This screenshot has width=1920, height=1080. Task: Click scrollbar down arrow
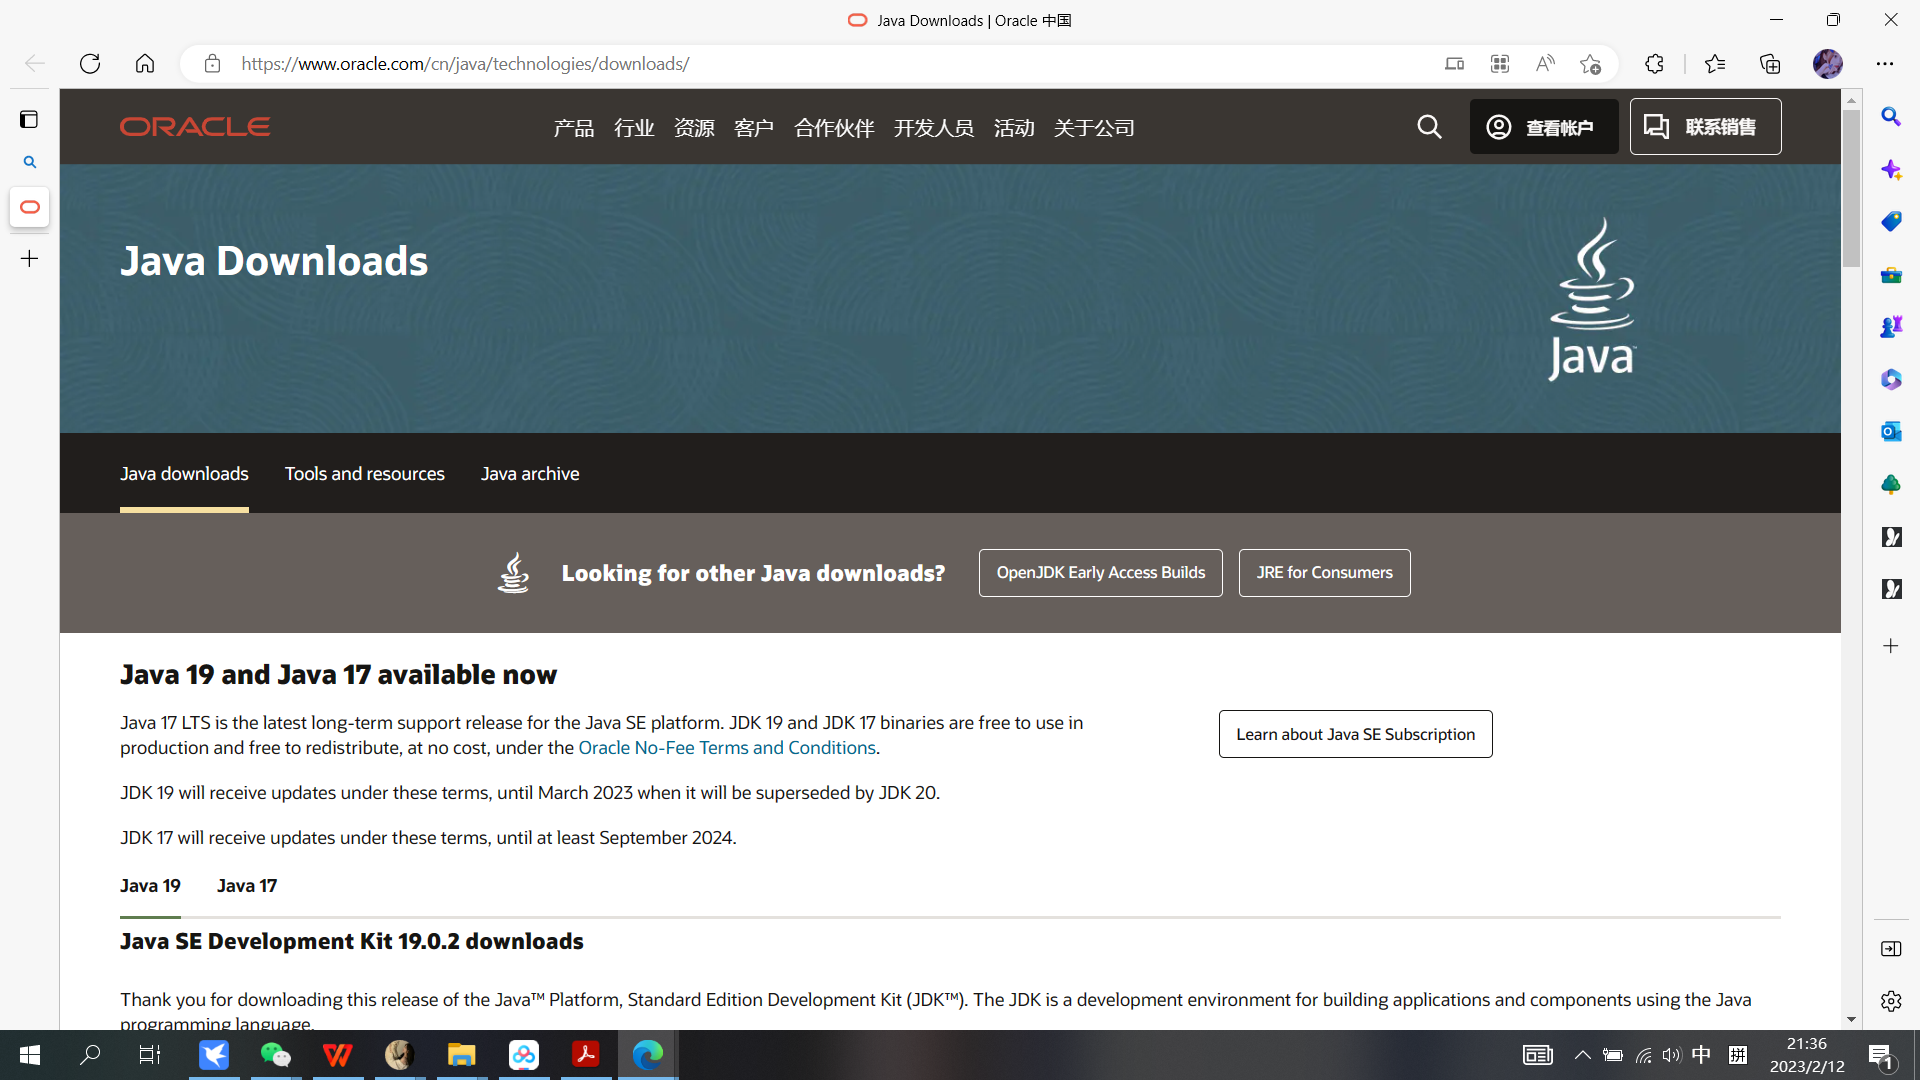(x=1852, y=1020)
